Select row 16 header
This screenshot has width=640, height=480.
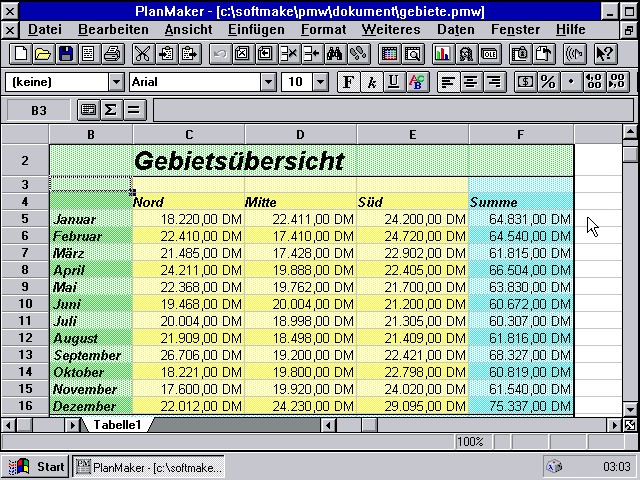point(25,406)
